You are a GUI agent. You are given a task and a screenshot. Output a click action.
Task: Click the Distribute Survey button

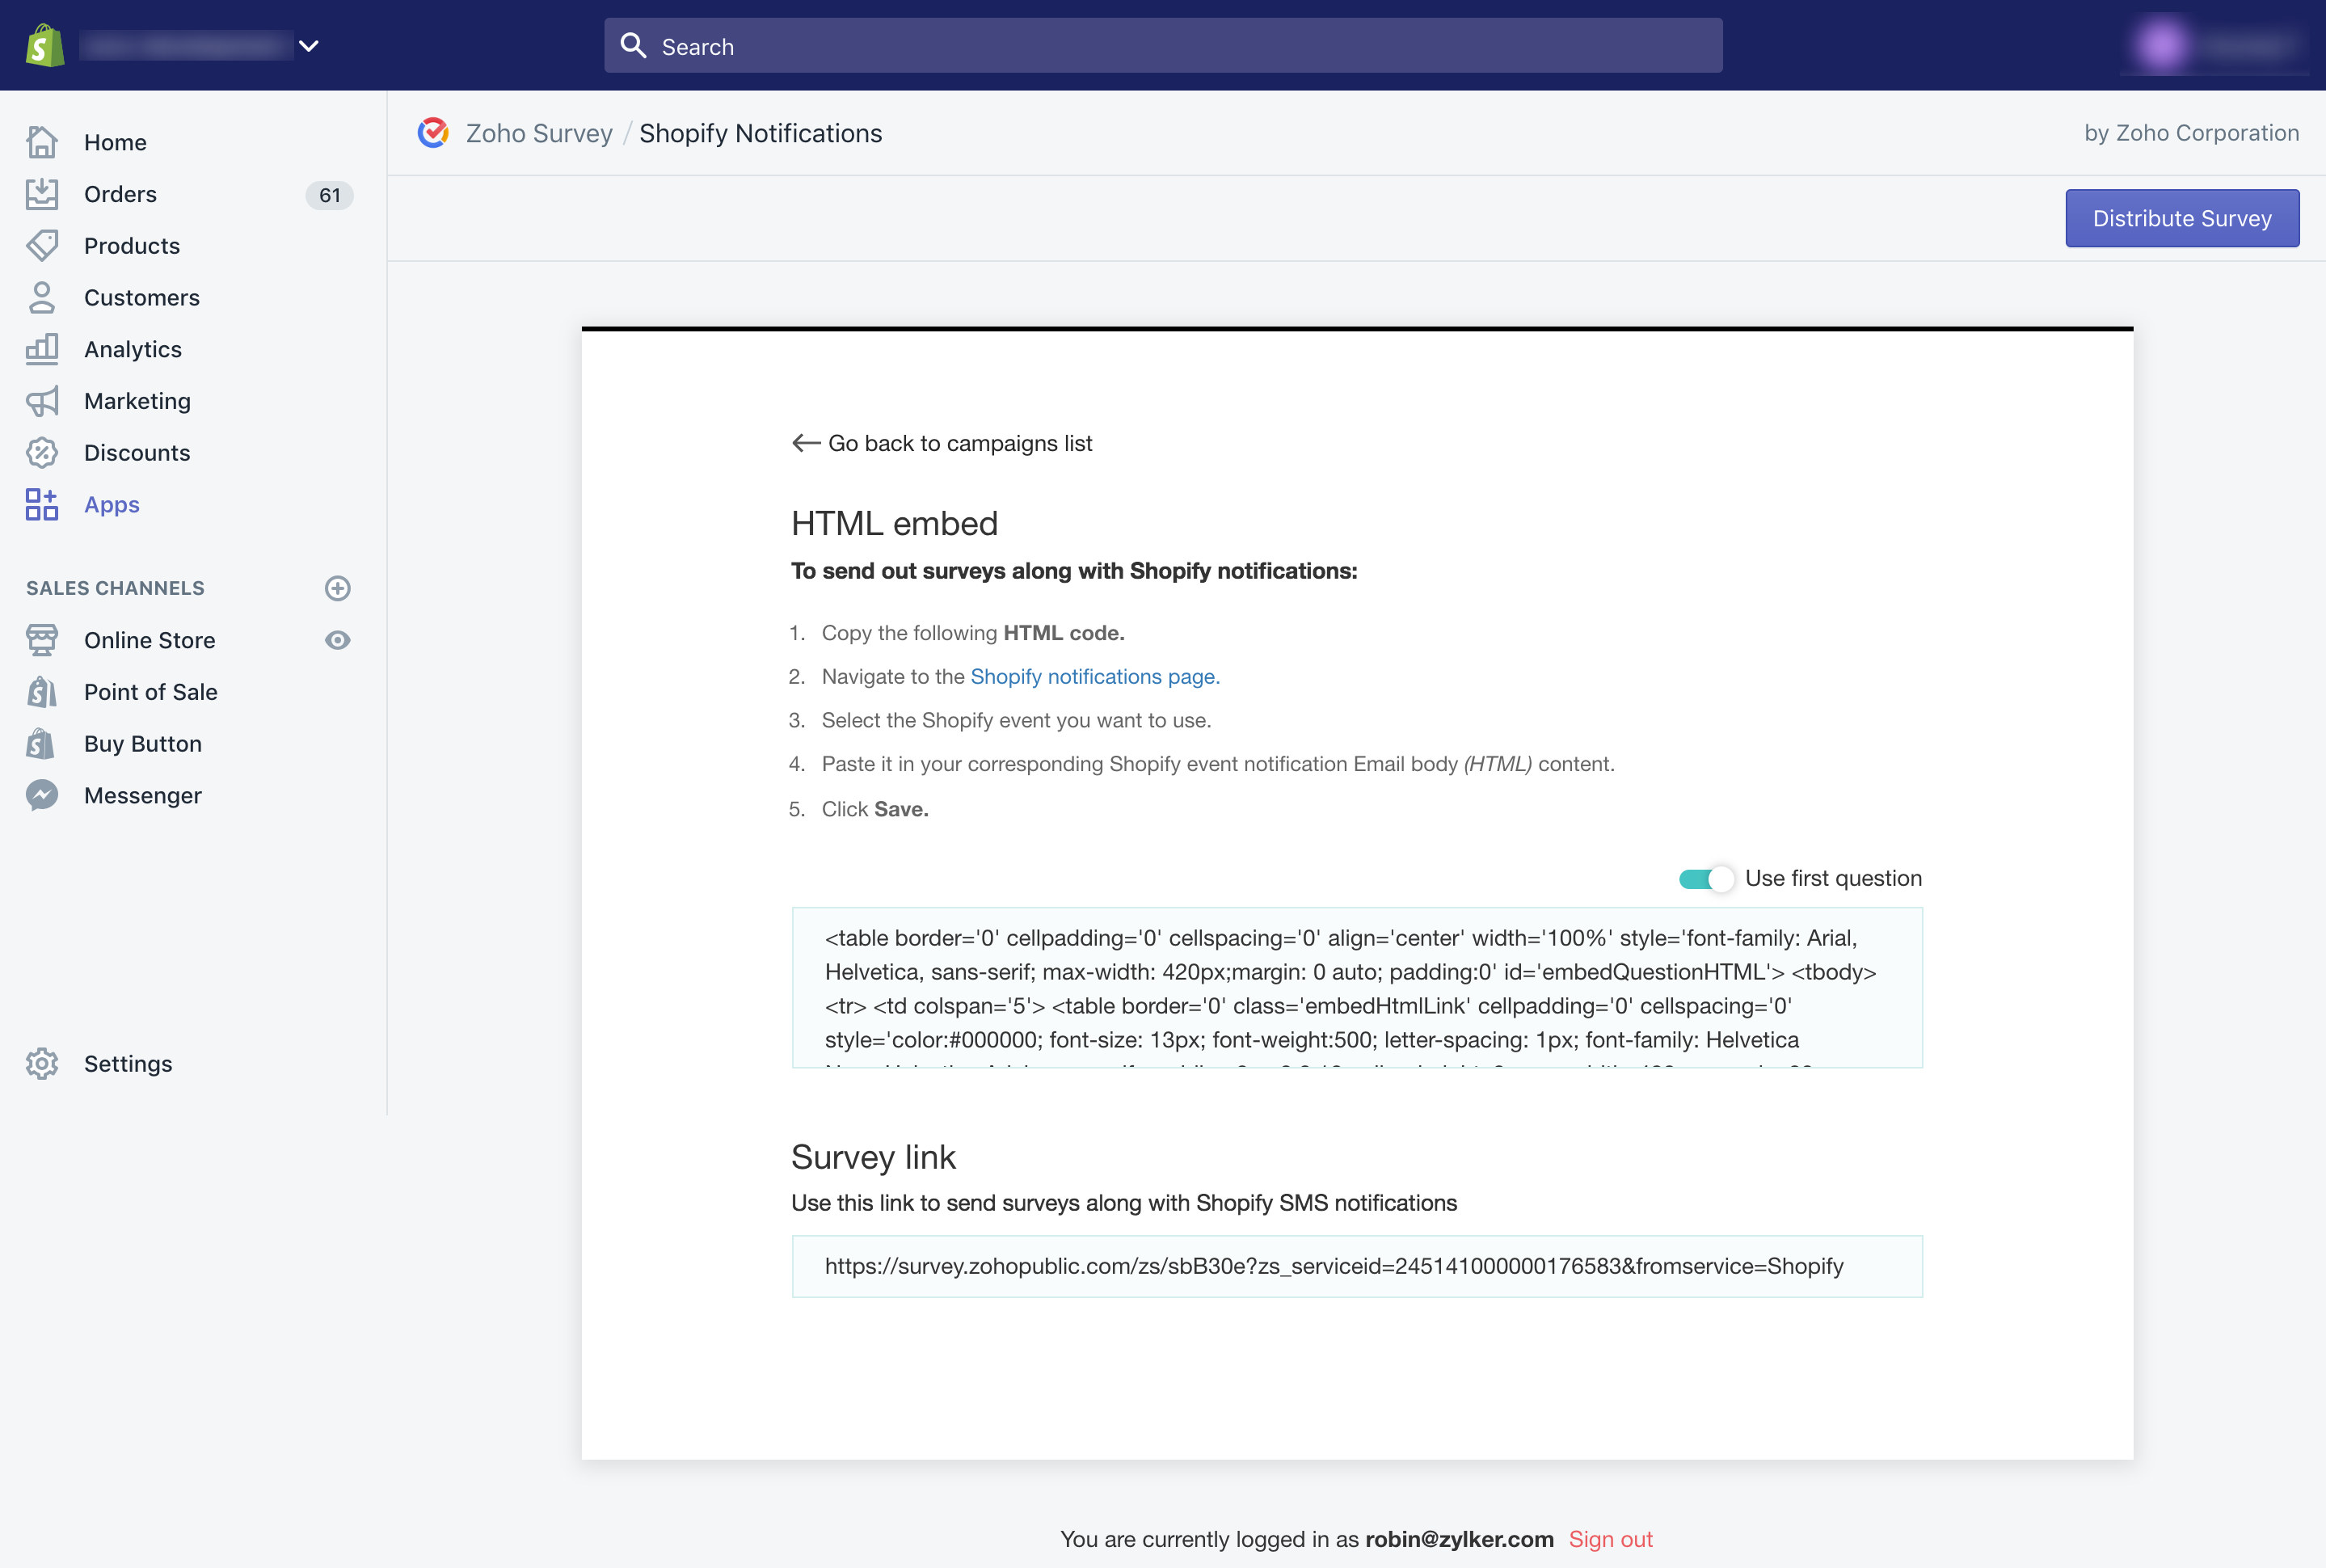click(x=2182, y=217)
